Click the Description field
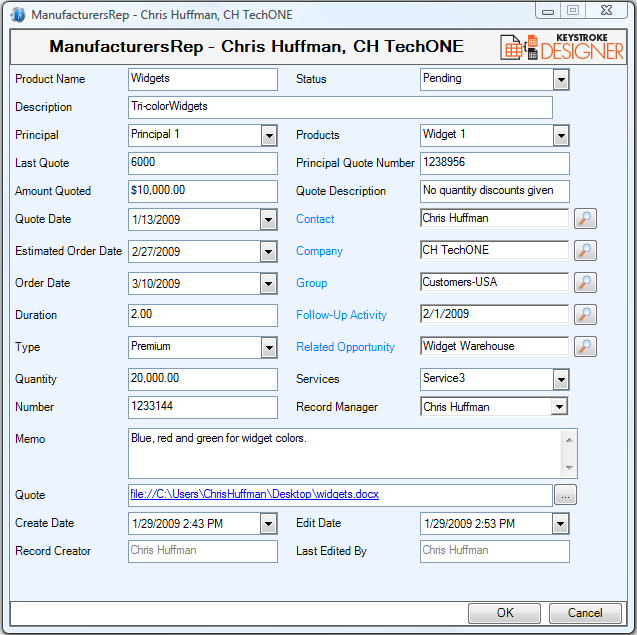Image resolution: width=637 pixels, height=635 pixels. (x=340, y=107)
